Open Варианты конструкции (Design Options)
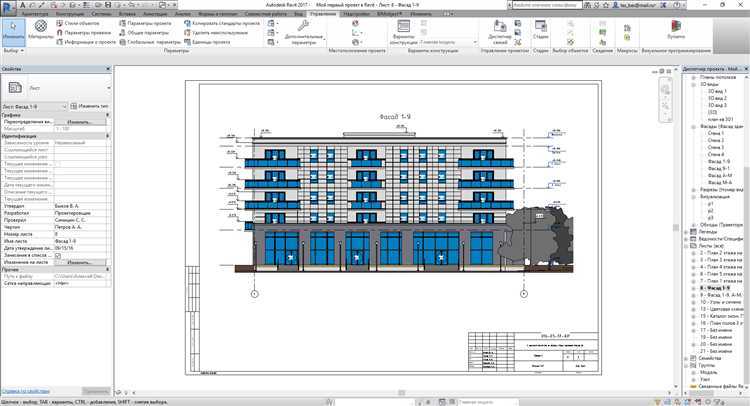Image resolution: width=750 pixels, height=406 pixels. pos(403,33)
